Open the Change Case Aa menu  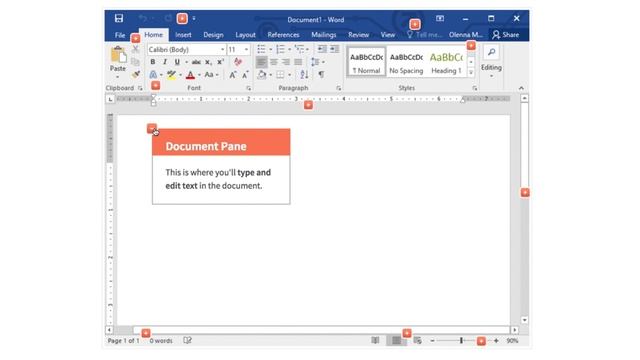211,75
